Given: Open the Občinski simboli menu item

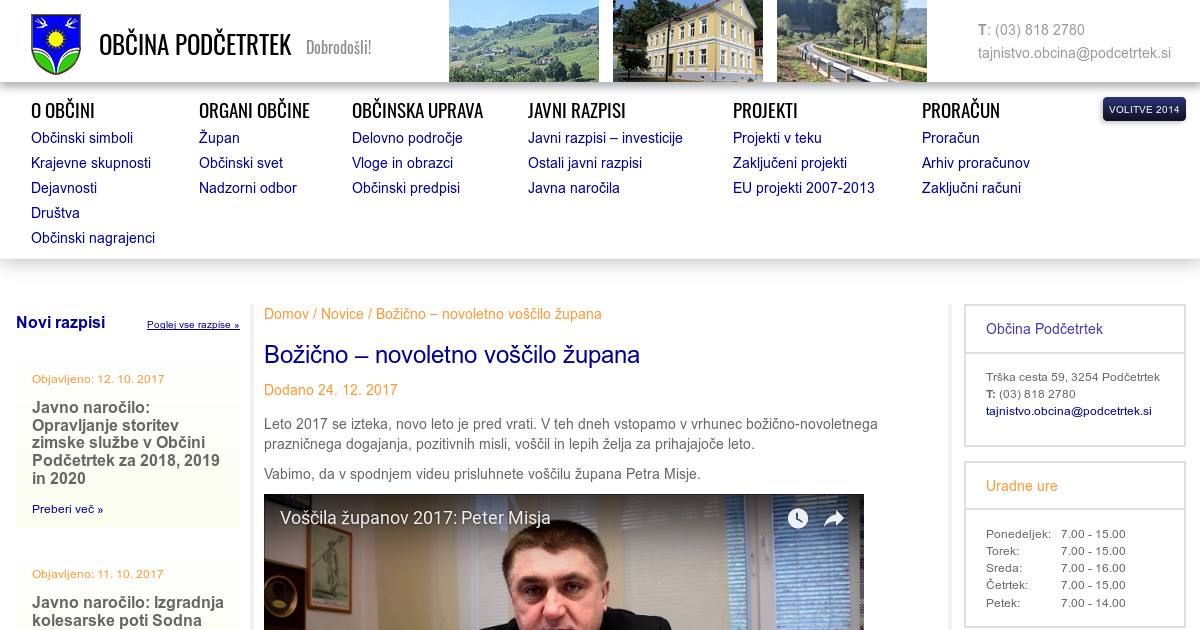Looking at the screenshot, I should point(82,138).
